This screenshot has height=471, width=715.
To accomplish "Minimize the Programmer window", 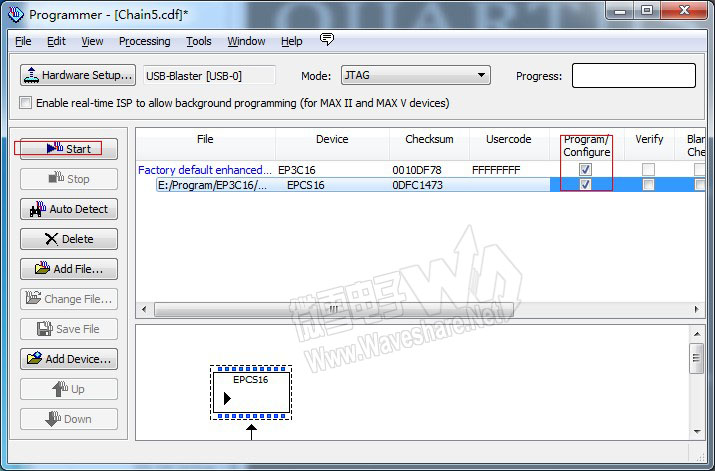I will (x=620, y=10).
